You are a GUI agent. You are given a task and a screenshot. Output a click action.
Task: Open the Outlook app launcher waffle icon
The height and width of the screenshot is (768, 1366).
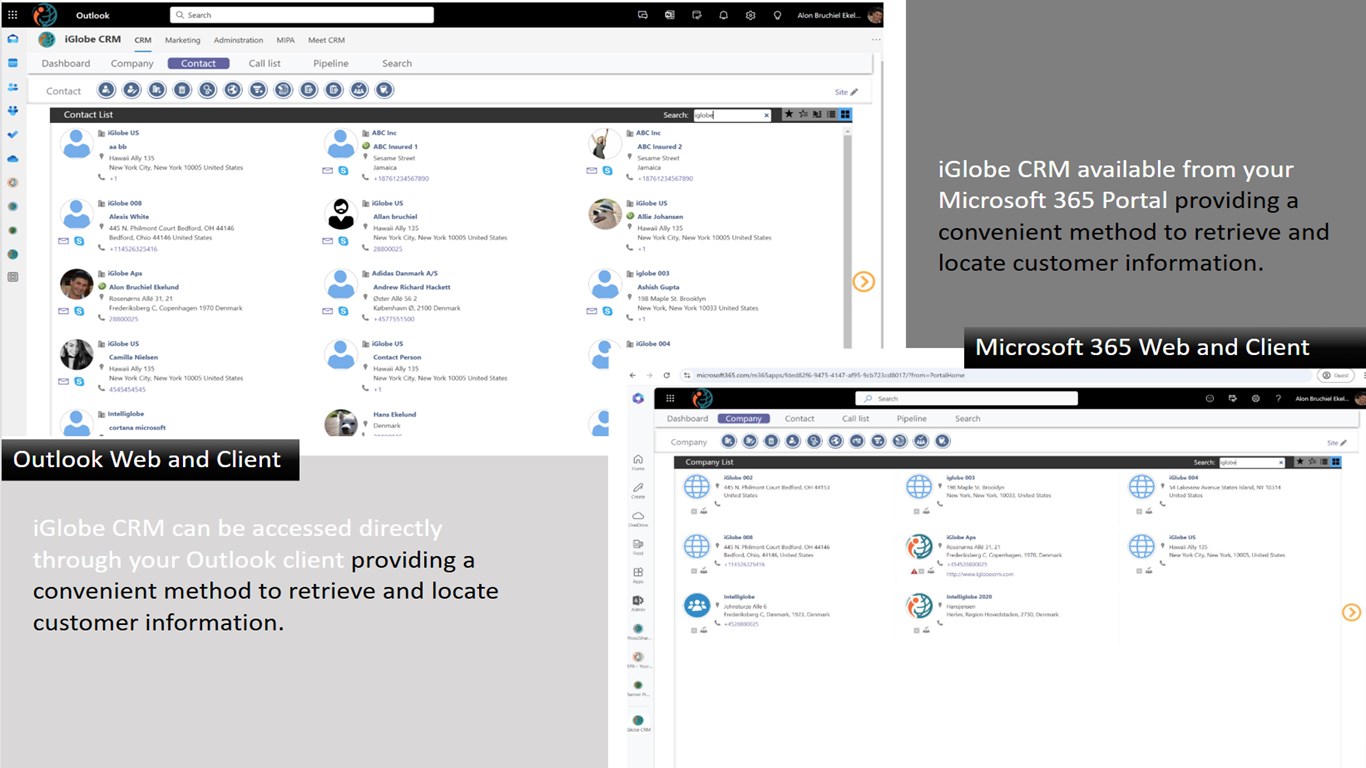12,15
